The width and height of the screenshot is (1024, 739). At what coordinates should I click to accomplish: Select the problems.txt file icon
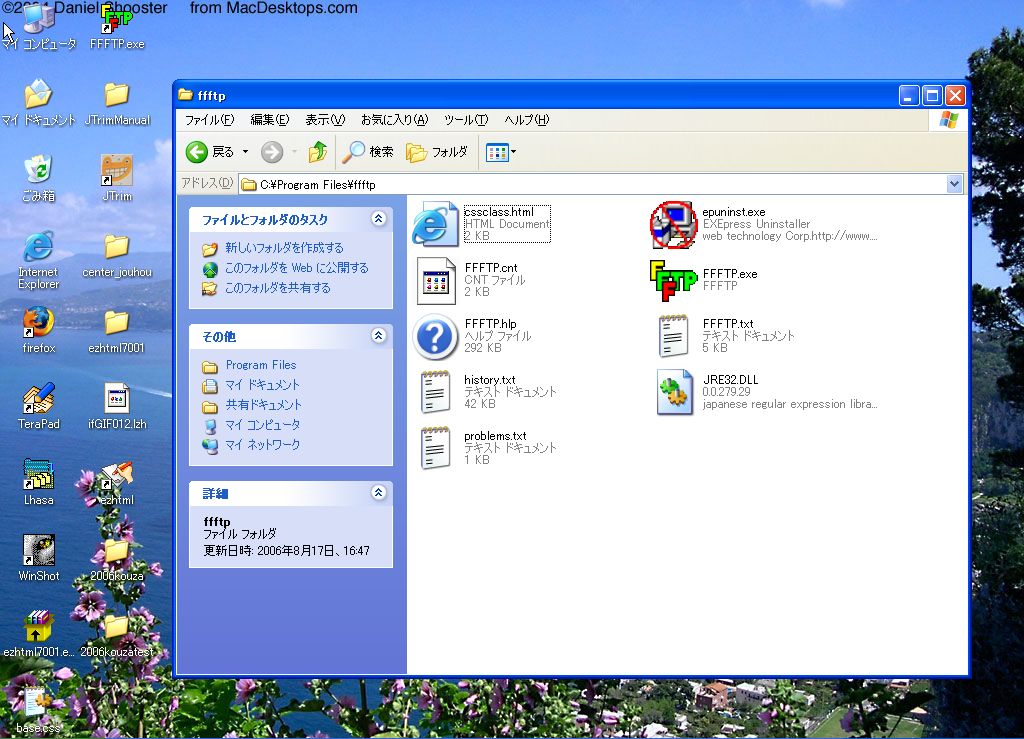point(436,448)
